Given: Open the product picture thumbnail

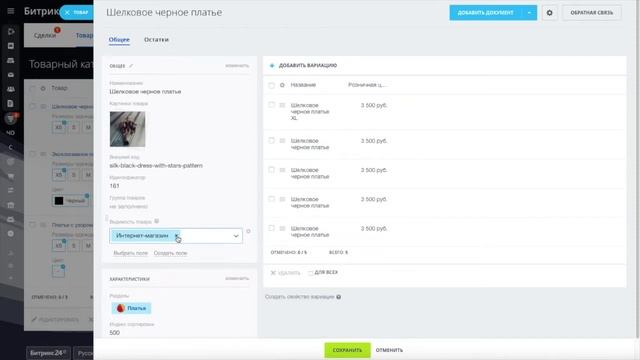Looking at the screenshot, I should coord(127,129).
